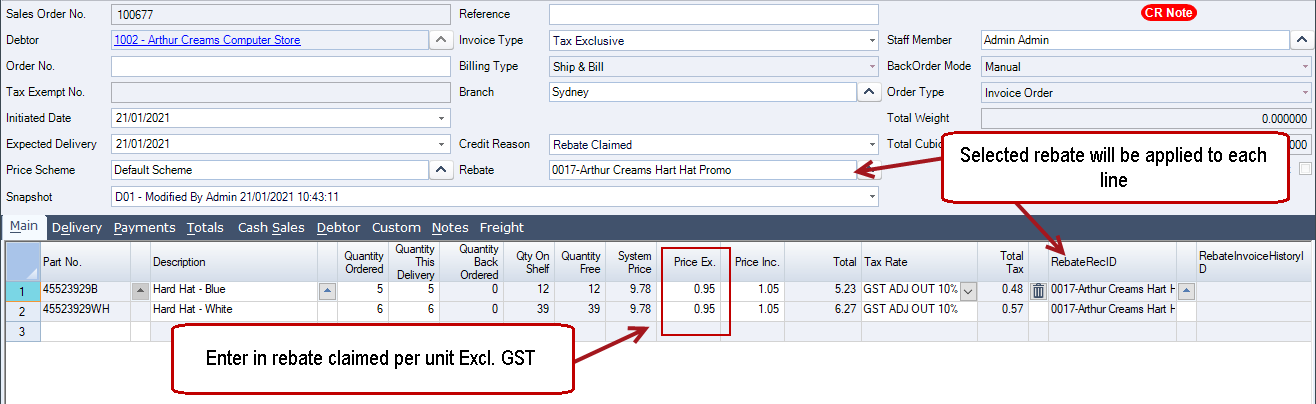Switch to the Main tab
This screenshot has width=1316, height=404.
pyautogui.click(x=24, y=227)
